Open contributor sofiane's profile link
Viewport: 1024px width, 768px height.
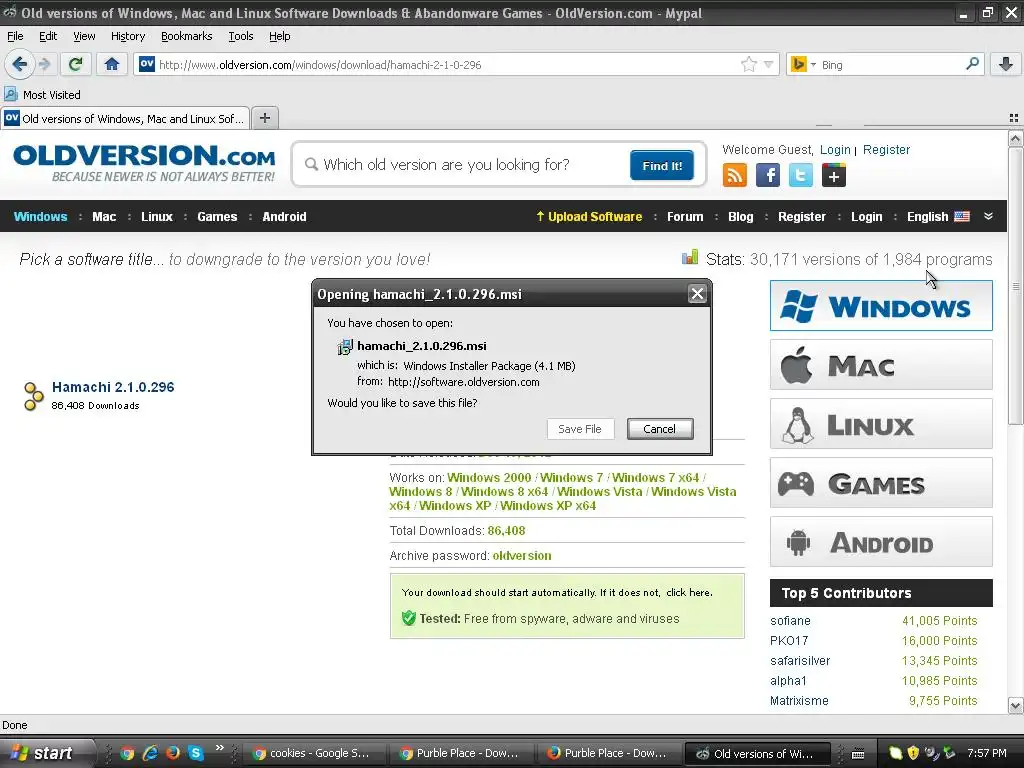[790, 620]
